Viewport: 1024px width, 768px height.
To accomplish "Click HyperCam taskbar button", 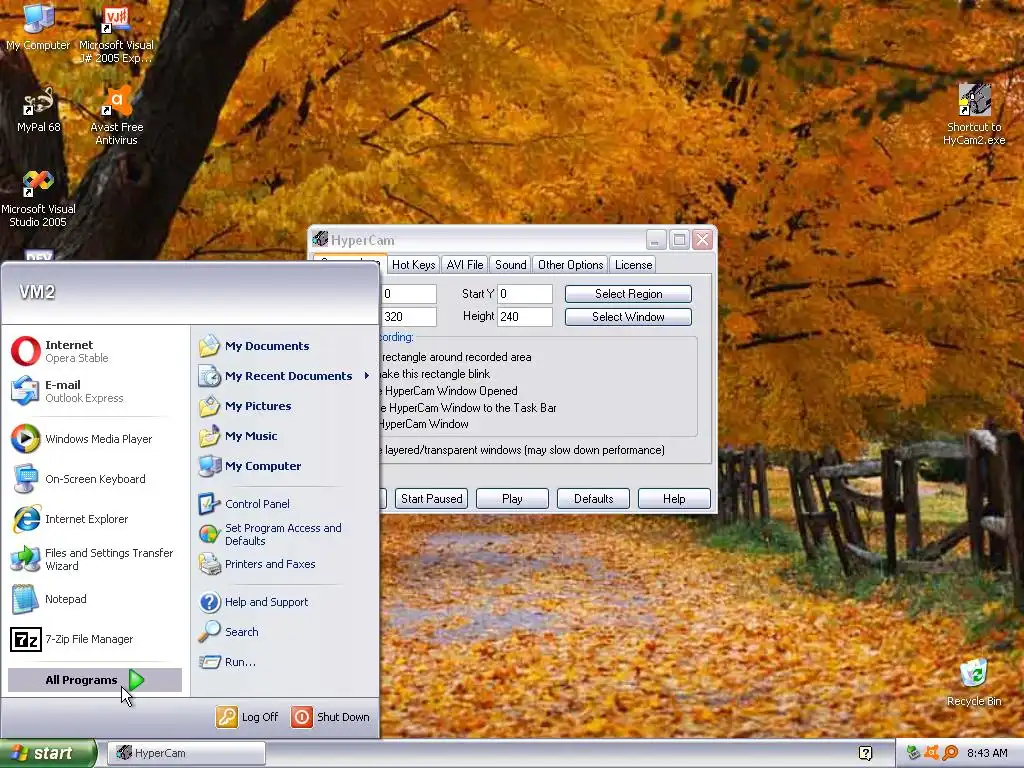I will coord(187,753).
